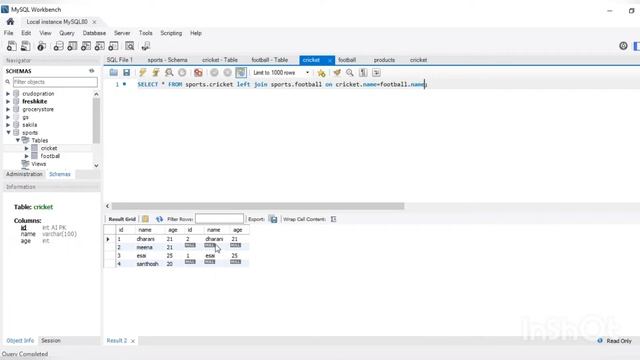Click the search table data icon
Image resolution: width=640 pixels, height=360 pixels.
(x=130, y=46)
